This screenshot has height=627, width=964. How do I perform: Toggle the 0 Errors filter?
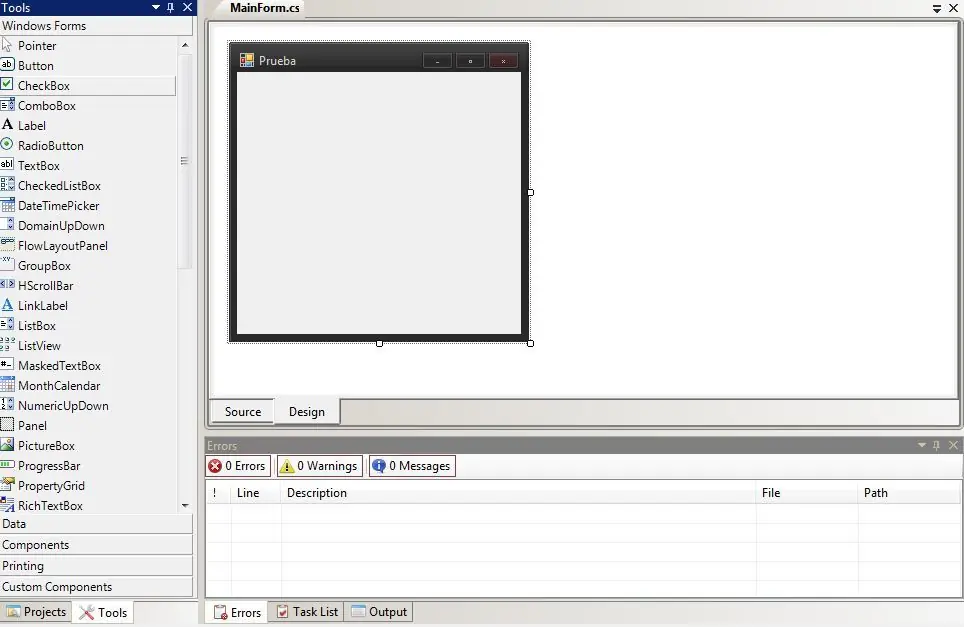coord(238,466)
